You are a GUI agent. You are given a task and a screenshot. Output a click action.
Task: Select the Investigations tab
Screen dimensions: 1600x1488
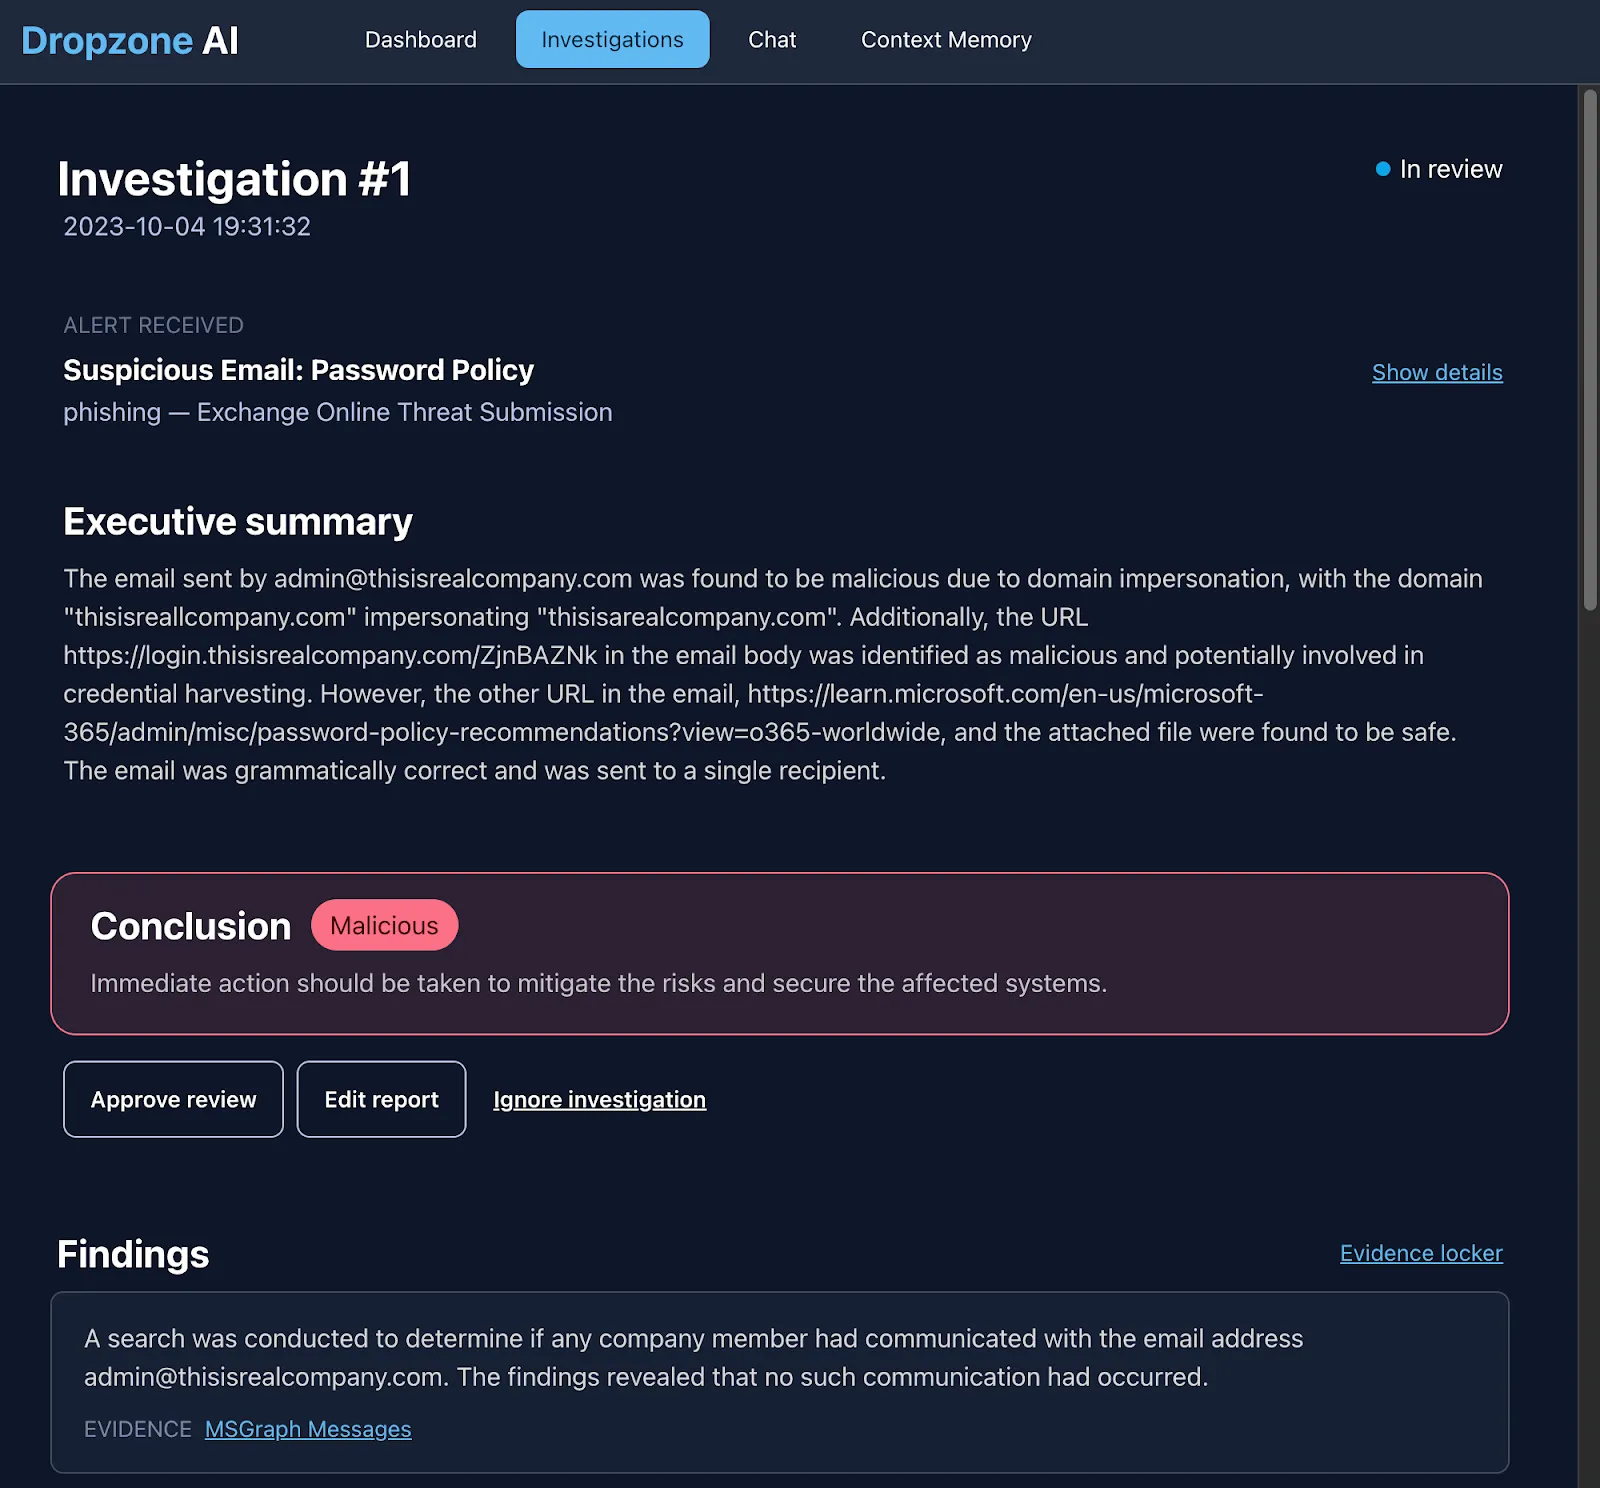(x=612, y=40)
